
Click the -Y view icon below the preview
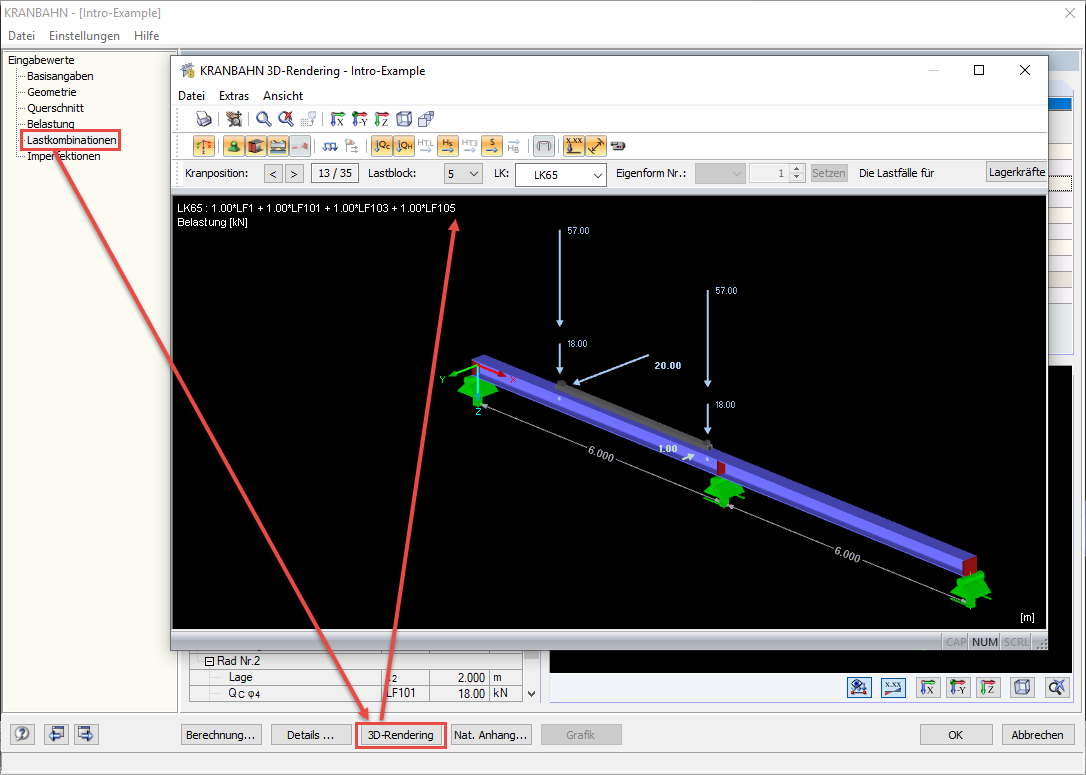tap(958, 688)
